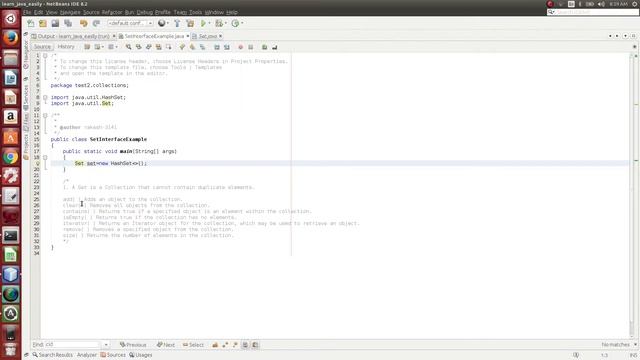This screenshot has width=640, height=360.
Task: Click the quick search box at top right
Action: (x=593, y=12)
